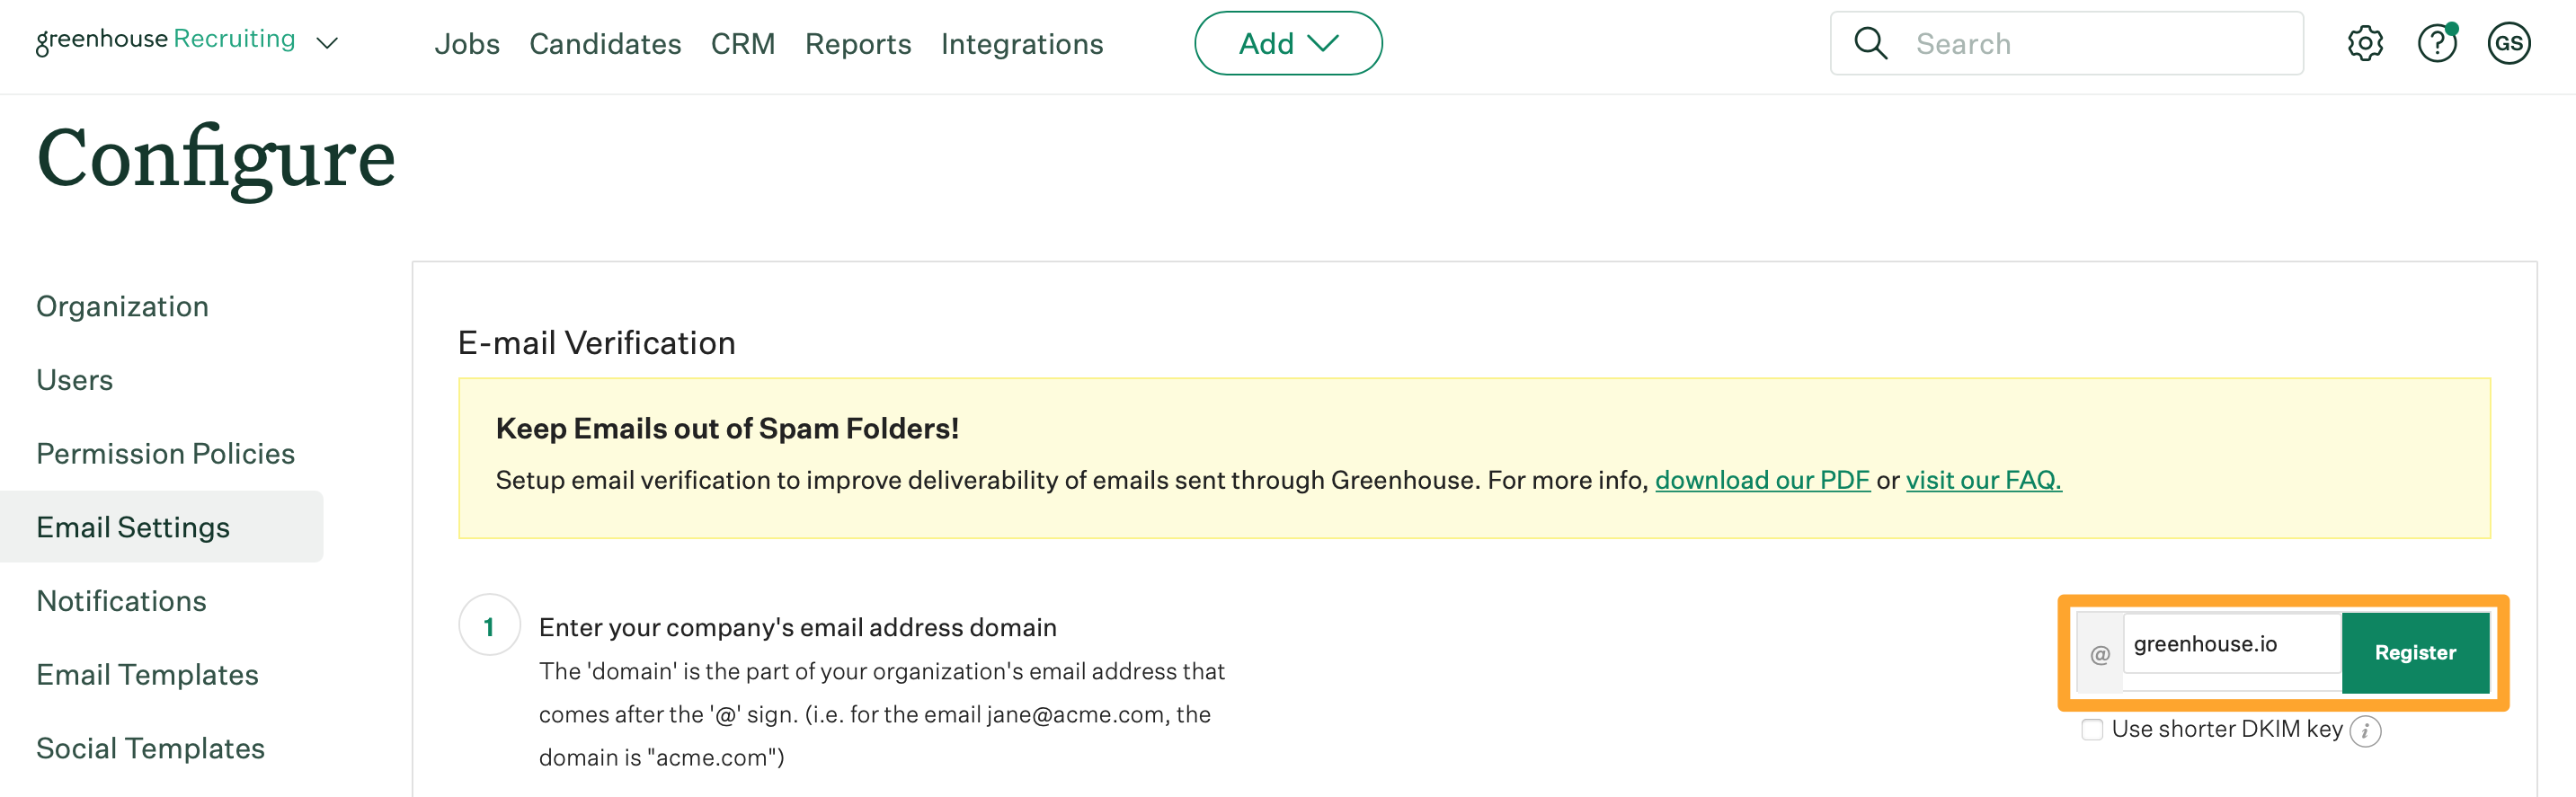Open Email Templates in the sidebar
This screenshot has width=2576, height=797.
(x=147, y=675)
